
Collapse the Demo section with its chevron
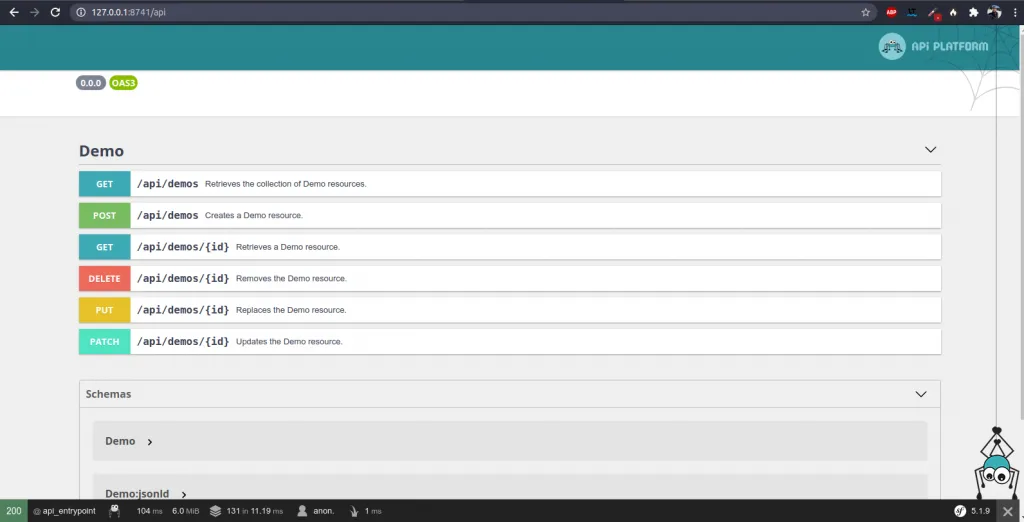(930, 150)
